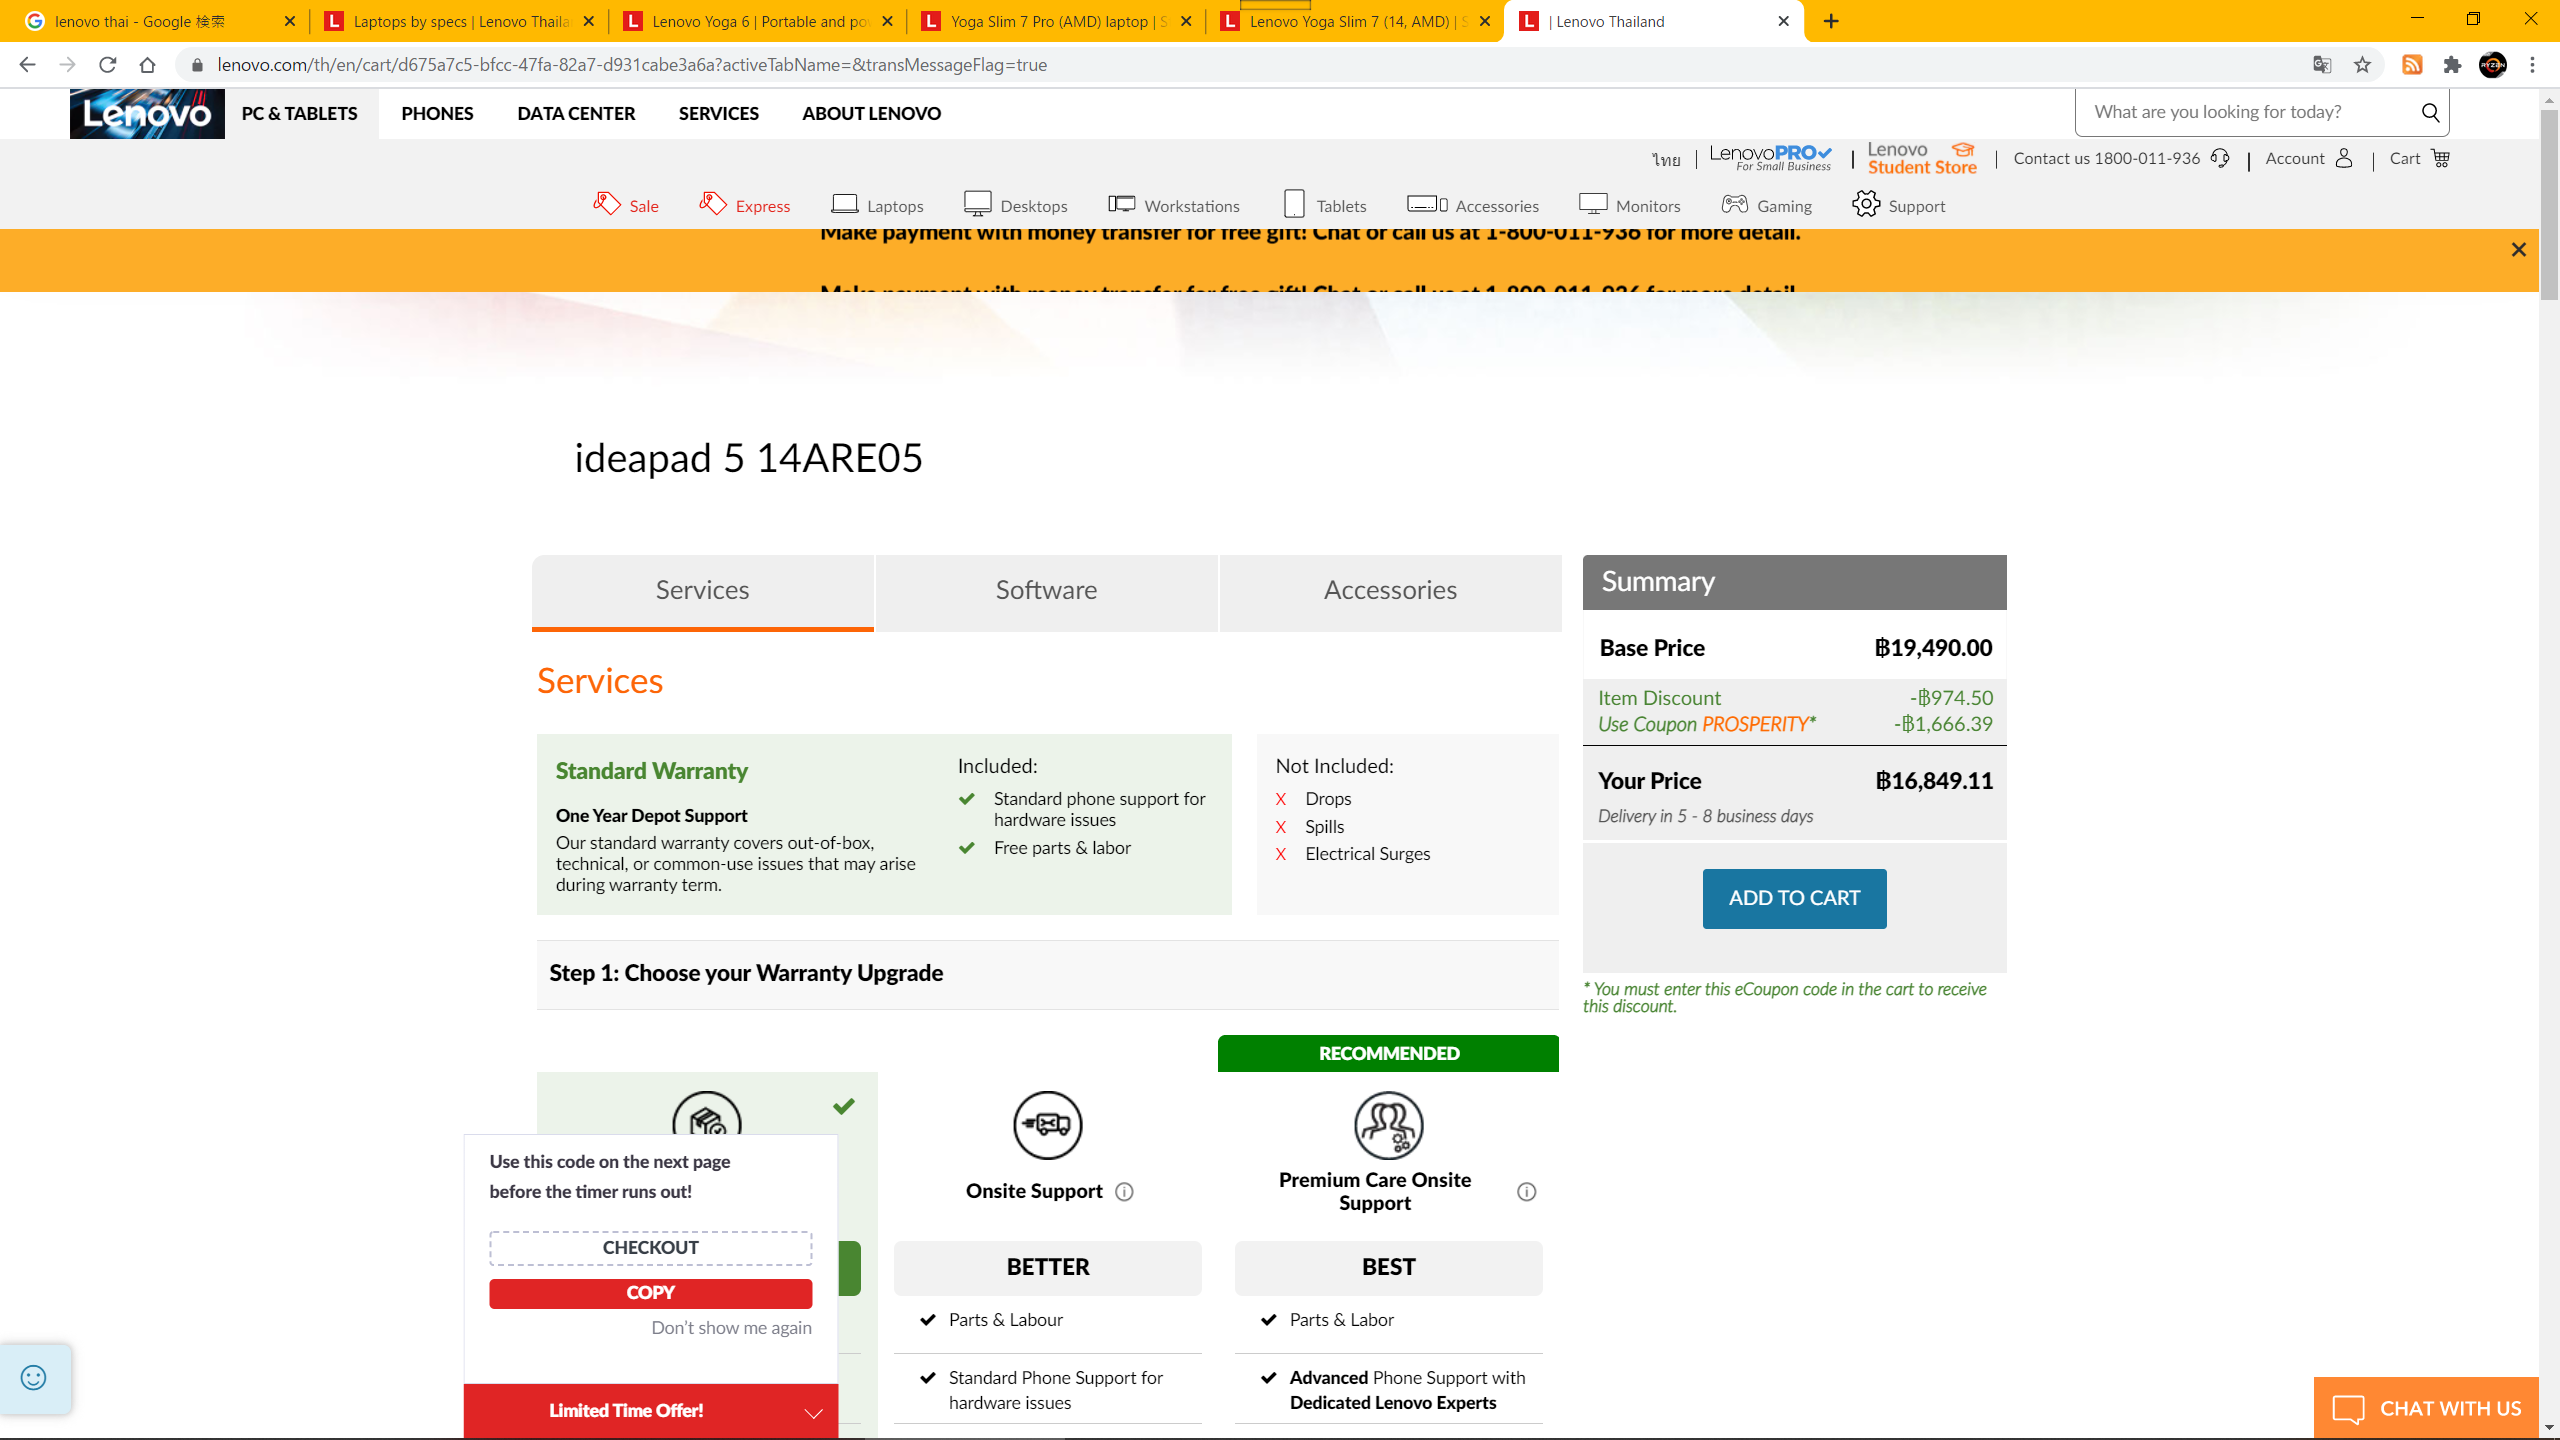This screenshot has width=2560, height=1440.
Task: Collapse the Limited Time Offer panel
Action: tap(813, 1412)
